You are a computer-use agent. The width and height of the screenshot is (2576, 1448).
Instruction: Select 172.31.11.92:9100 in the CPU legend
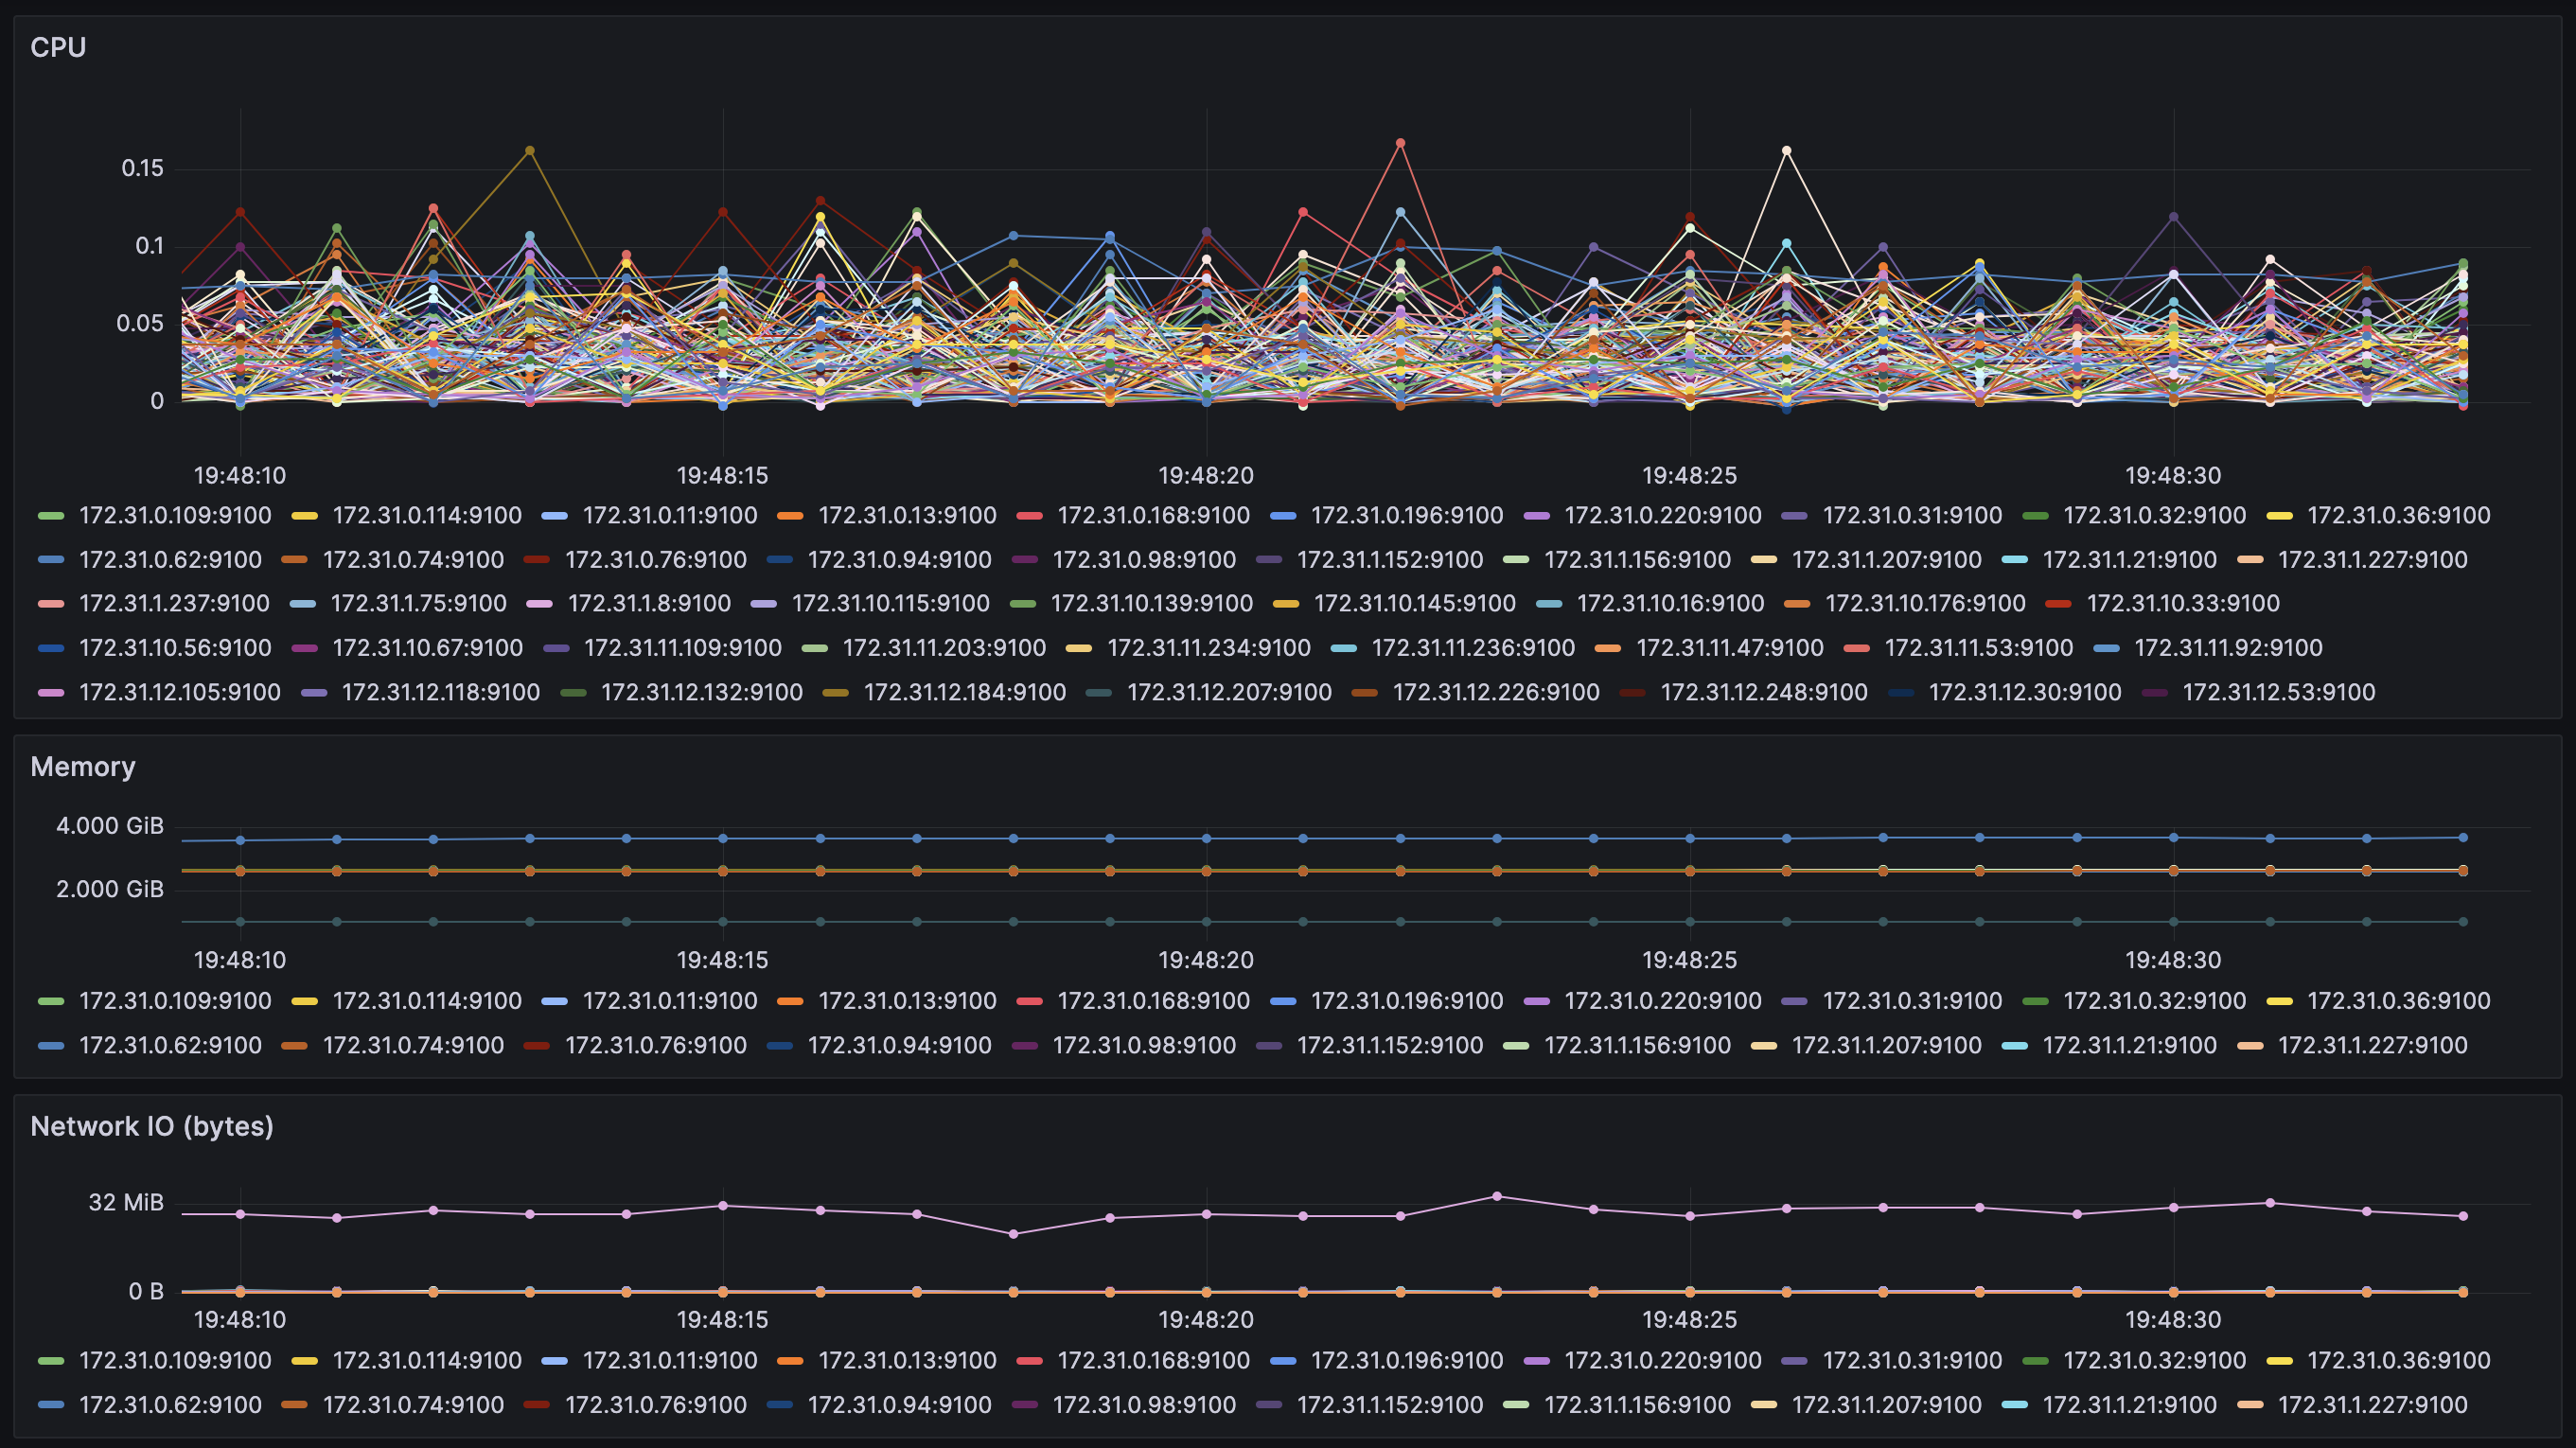(x=2228, y=648)
